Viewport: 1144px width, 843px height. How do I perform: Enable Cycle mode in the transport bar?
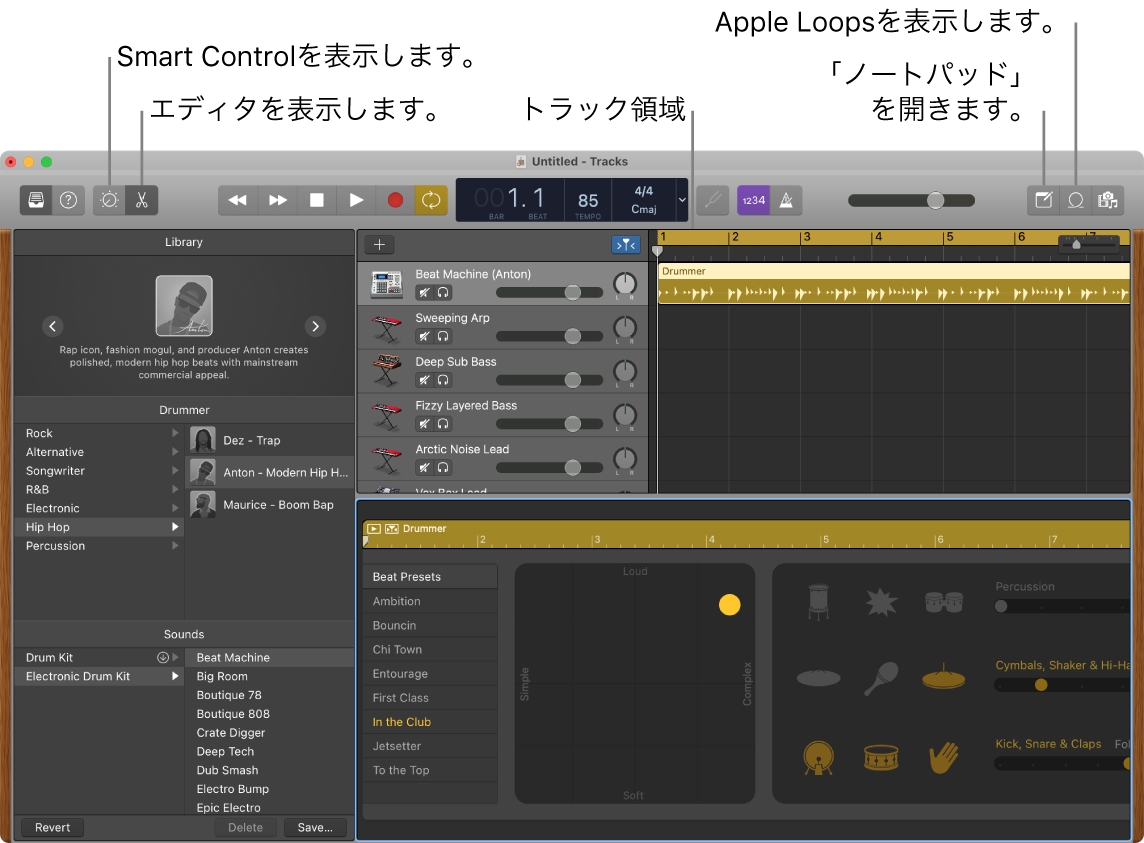point(431,200)
